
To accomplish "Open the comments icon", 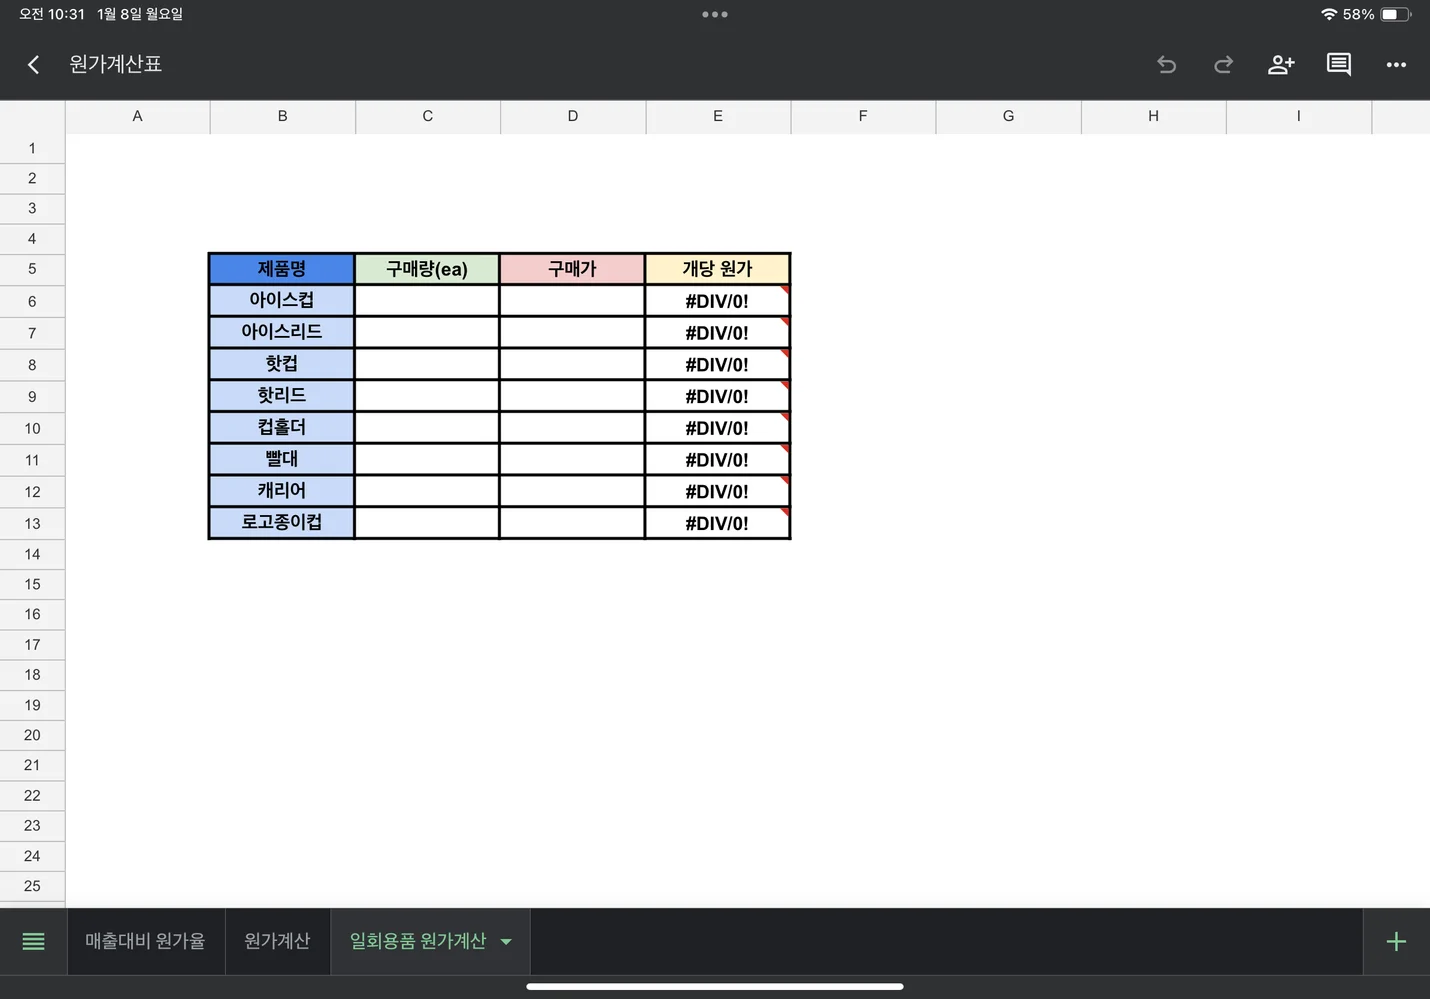I will click(1339, 65).
